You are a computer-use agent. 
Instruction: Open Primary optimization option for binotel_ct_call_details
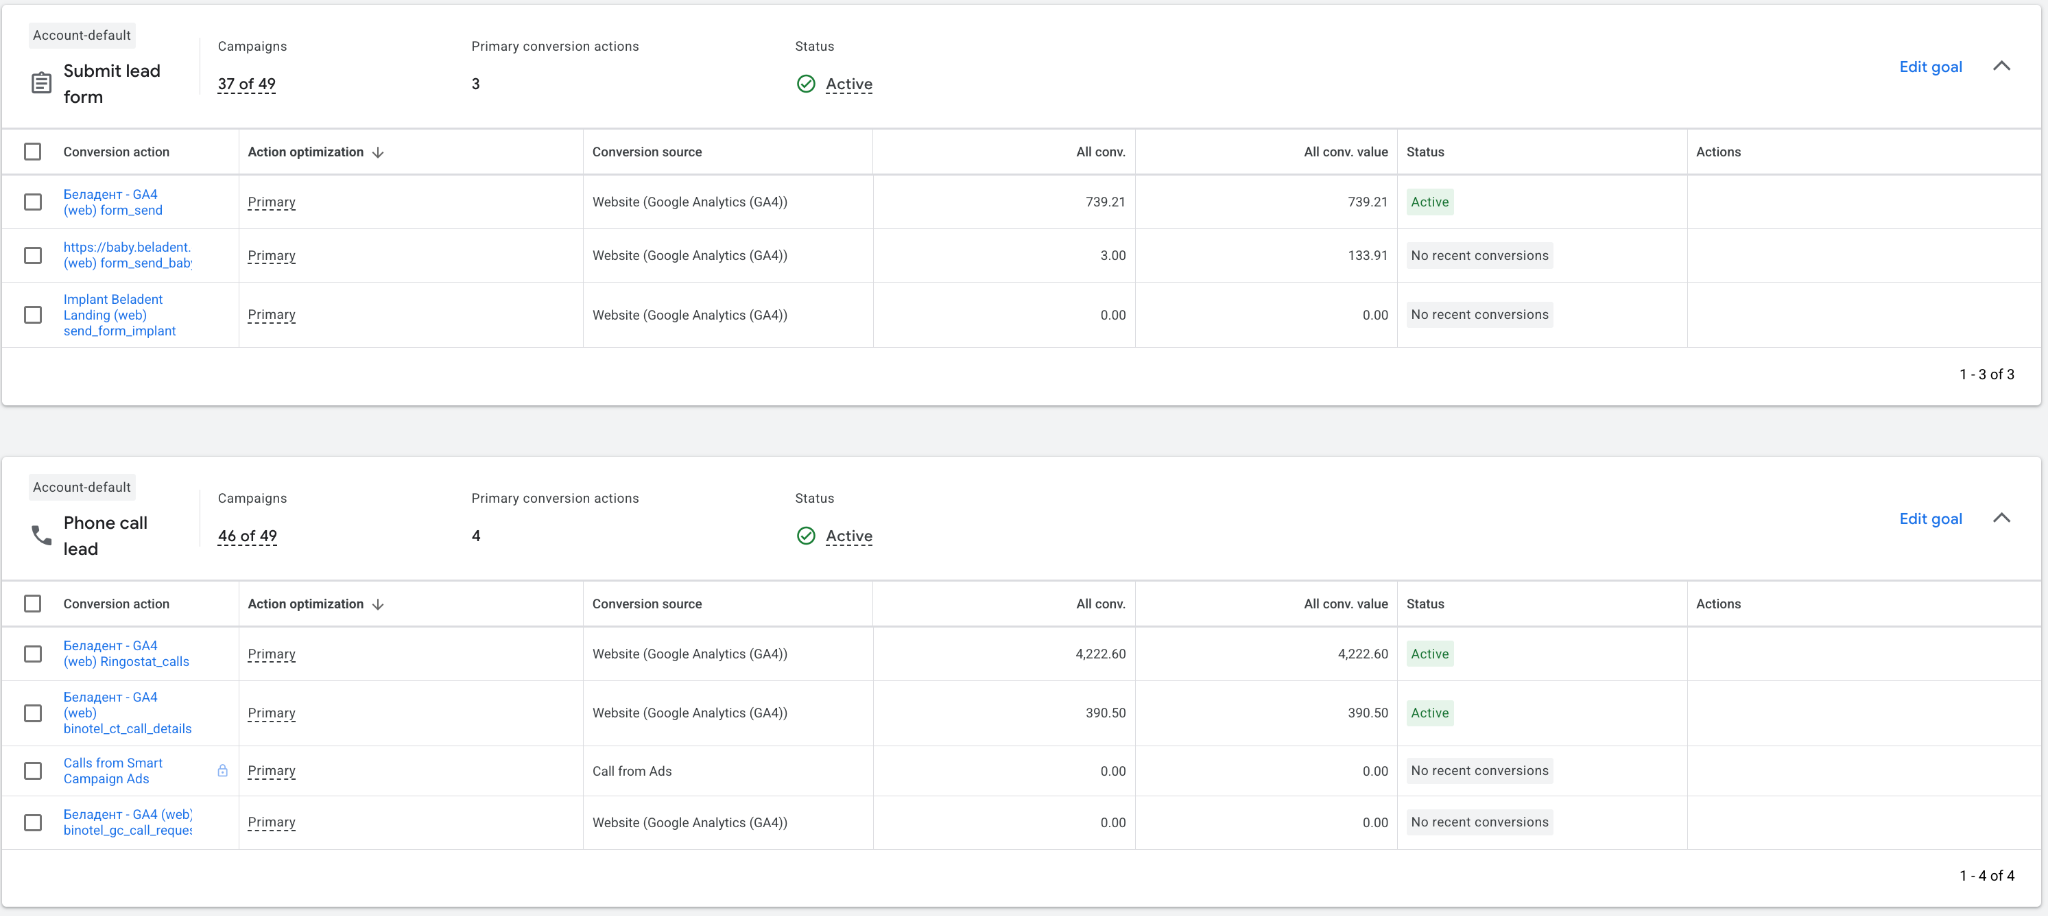point(272,713)
